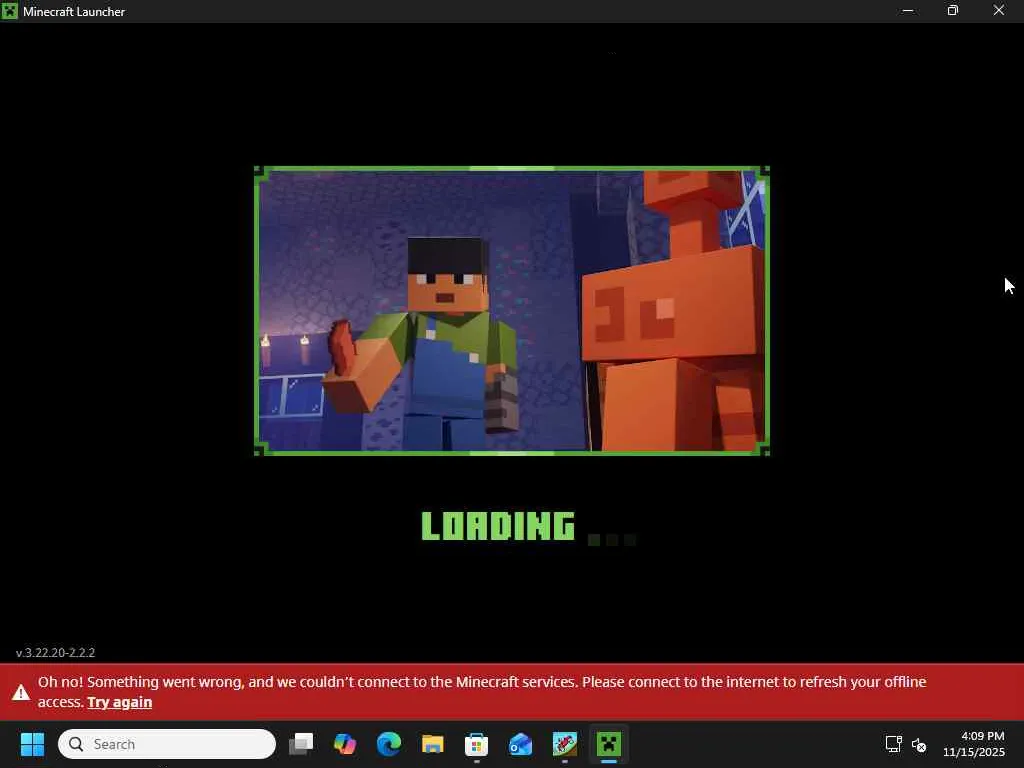Close the Minecraft Launcher window
The width and height of the screenshot is (1024, 768).
click(999, 11)
